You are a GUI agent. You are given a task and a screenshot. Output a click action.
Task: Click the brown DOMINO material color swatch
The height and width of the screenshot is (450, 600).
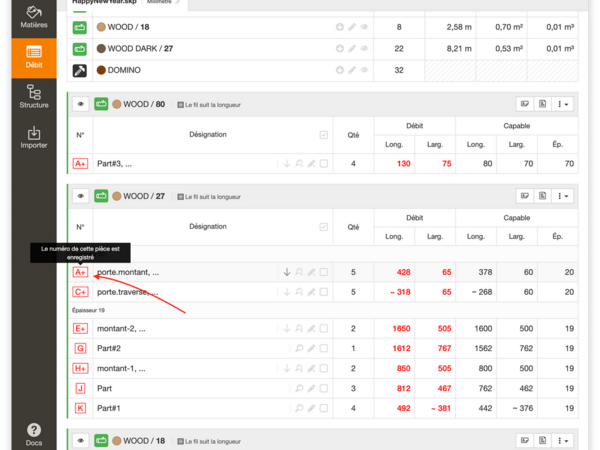tap(101, 70)
